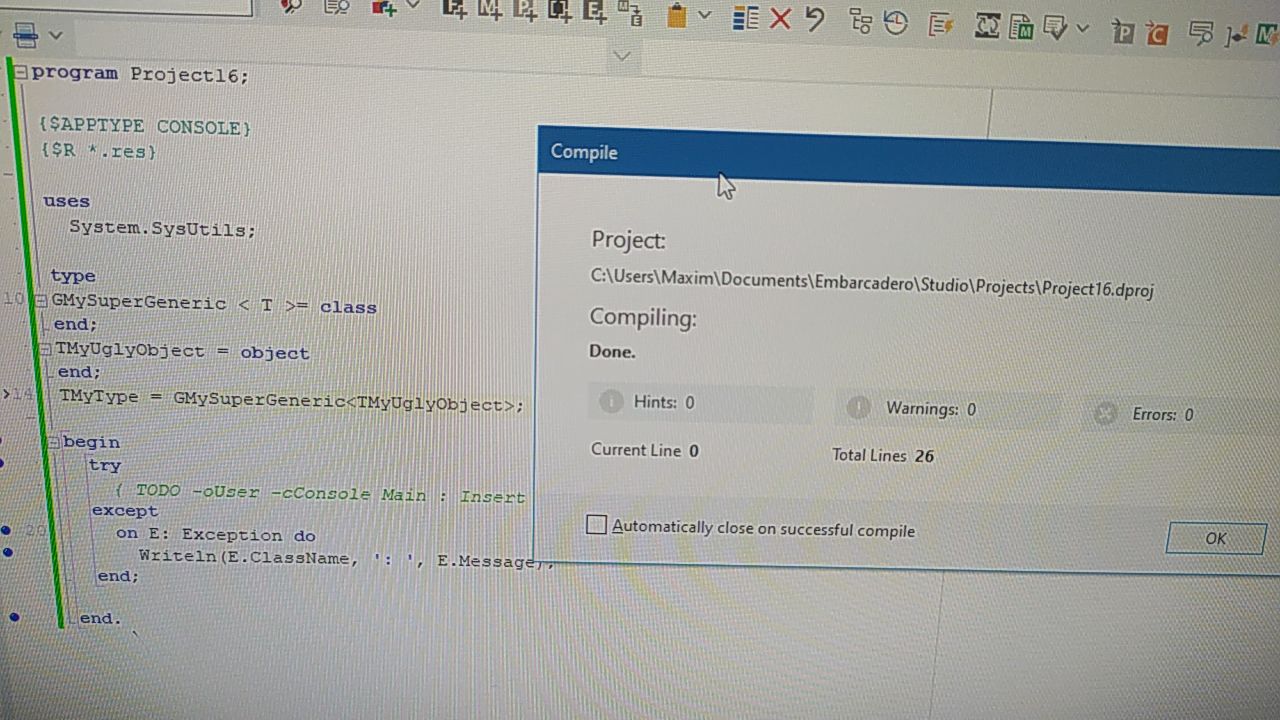Click the P+ toolbar icon

[525, 10]
